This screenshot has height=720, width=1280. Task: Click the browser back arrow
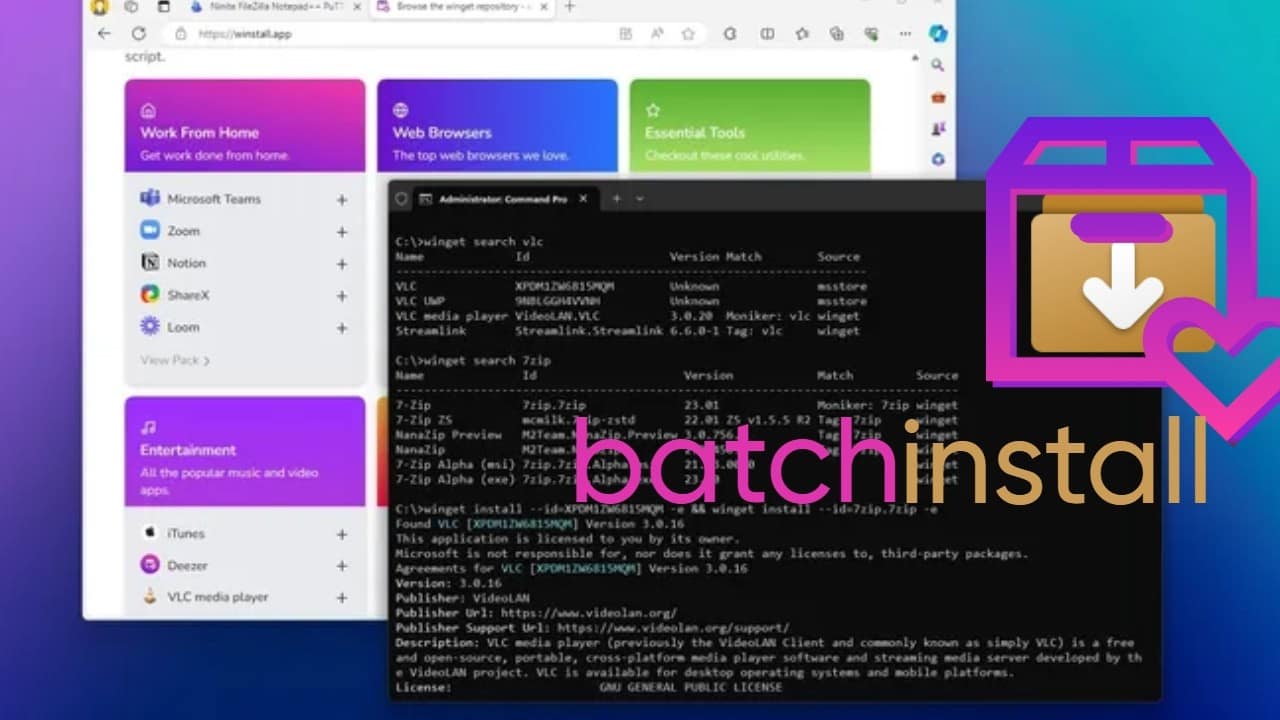[104, 34]
